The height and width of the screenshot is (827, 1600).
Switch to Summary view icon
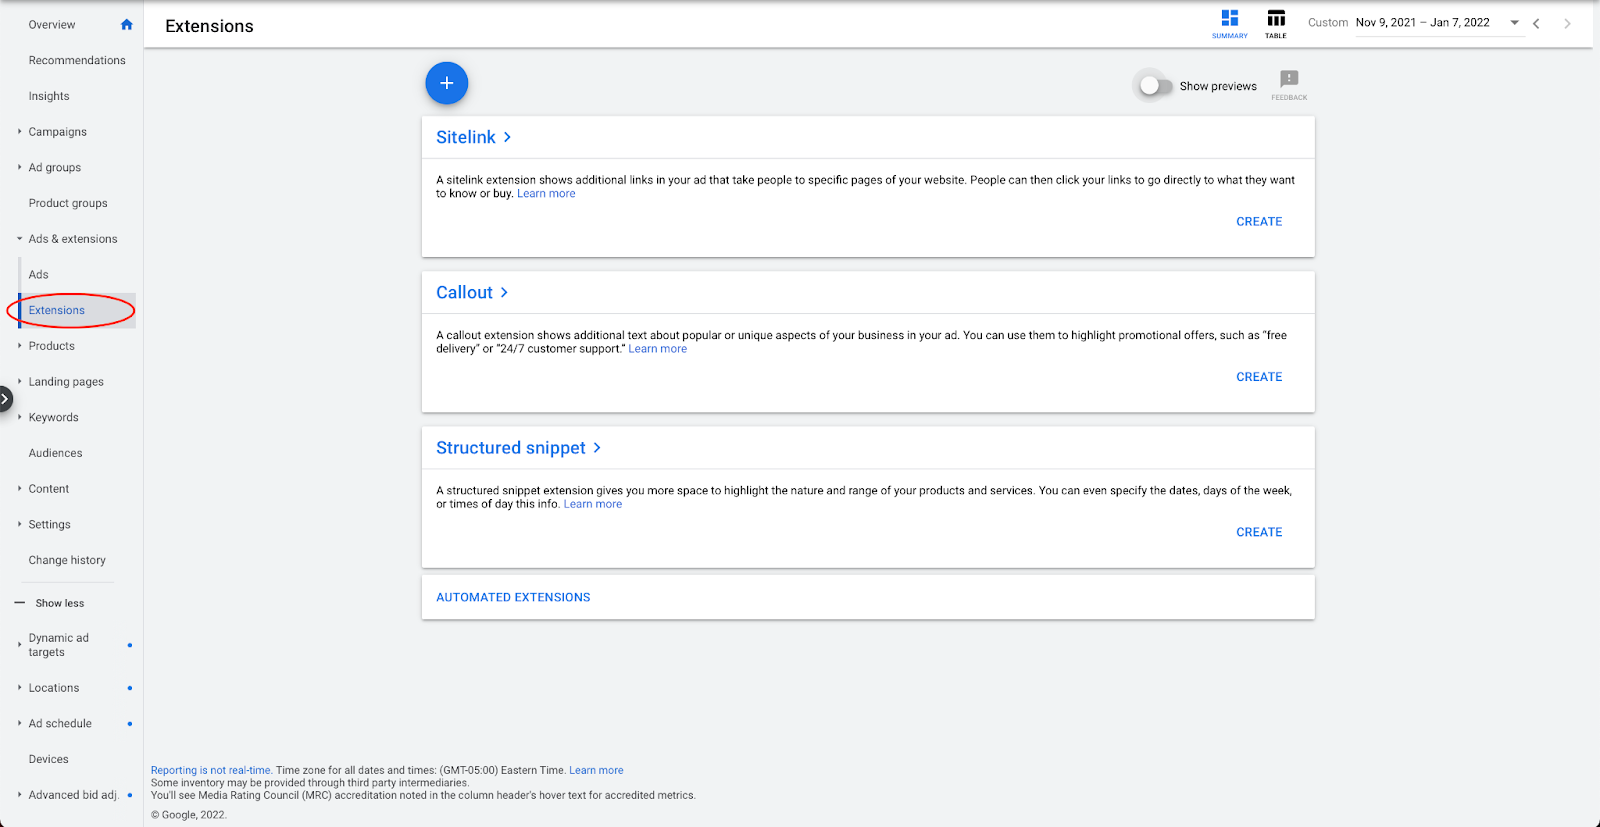click(x=1229, y=20)
